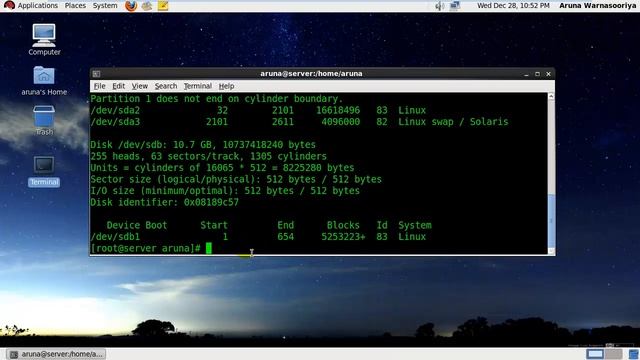Click terminal scrollbar down arrow

click(551, 251)
